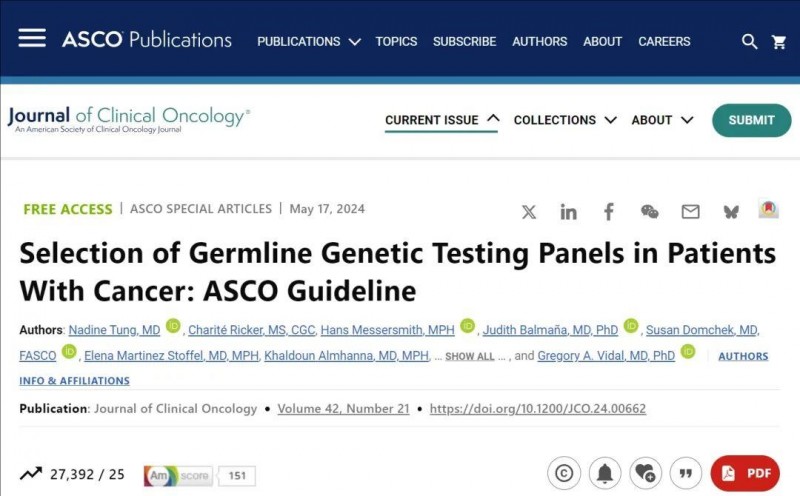The image size is (800, 496).
Task: Add article to favorites
Action: (x=645, y=473)
